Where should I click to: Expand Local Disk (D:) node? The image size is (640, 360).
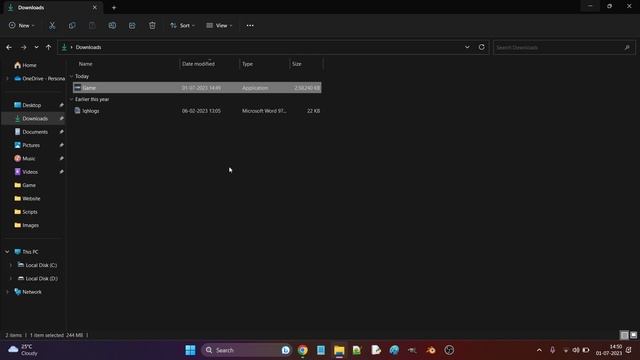[x=11, y=278]
